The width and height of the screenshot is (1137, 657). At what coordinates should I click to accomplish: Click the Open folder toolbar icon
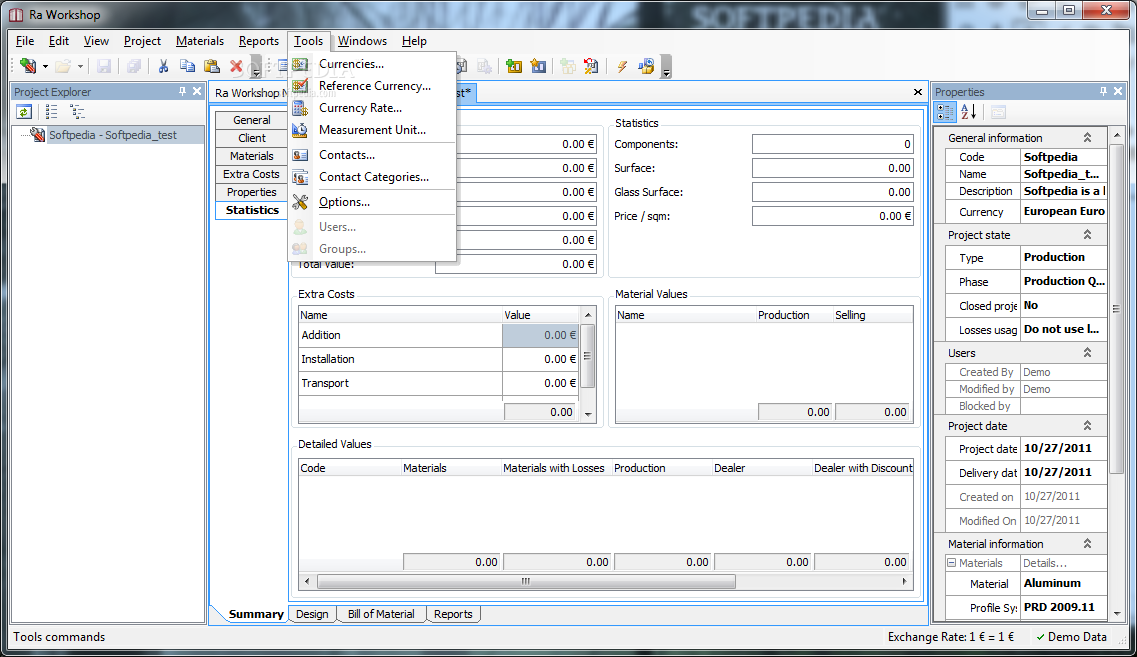tap(63, 67)
